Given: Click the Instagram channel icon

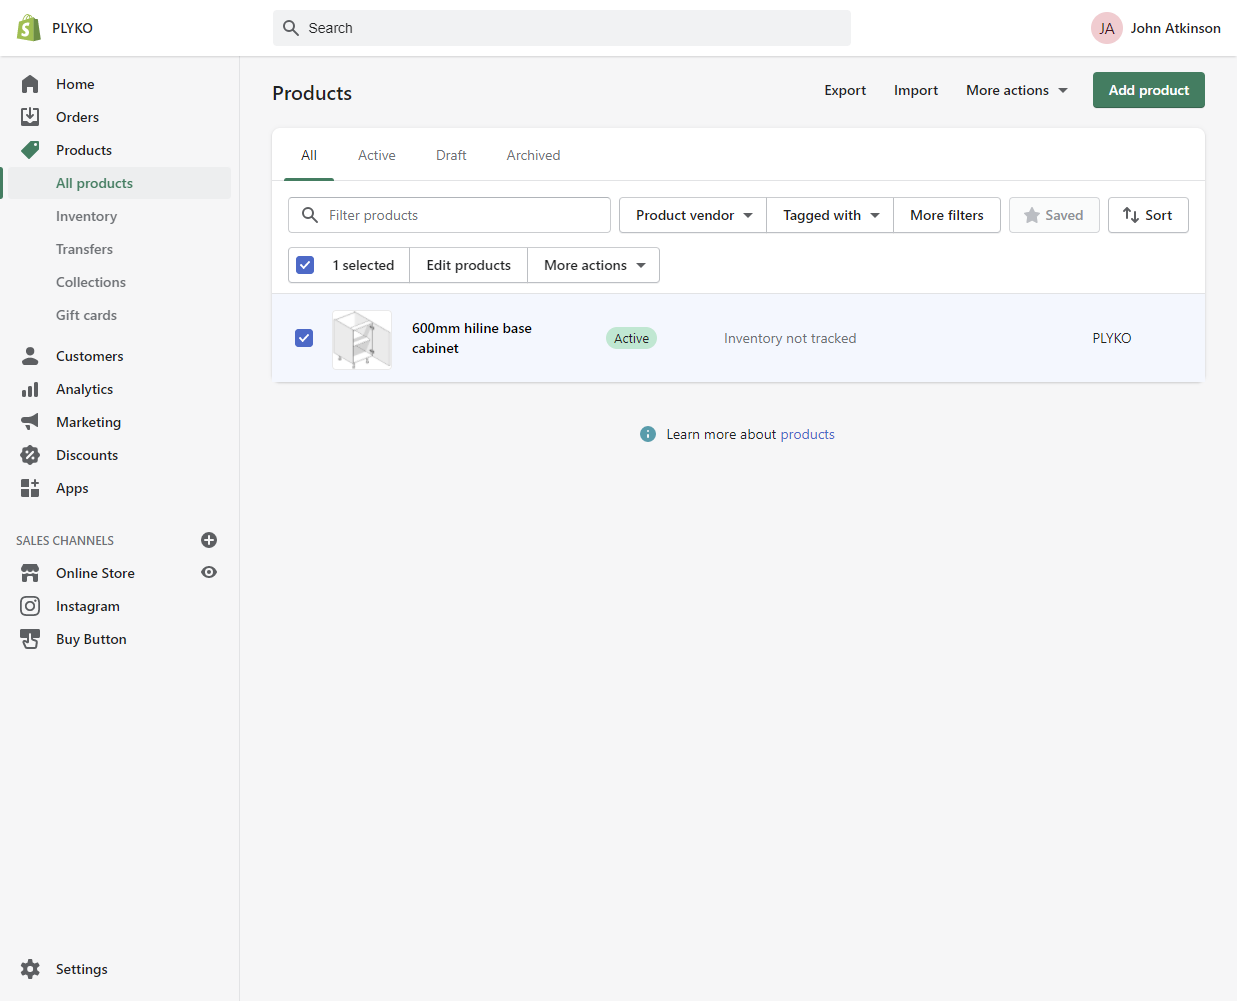Looking at the screenshot, I should (x=30, y=606).
